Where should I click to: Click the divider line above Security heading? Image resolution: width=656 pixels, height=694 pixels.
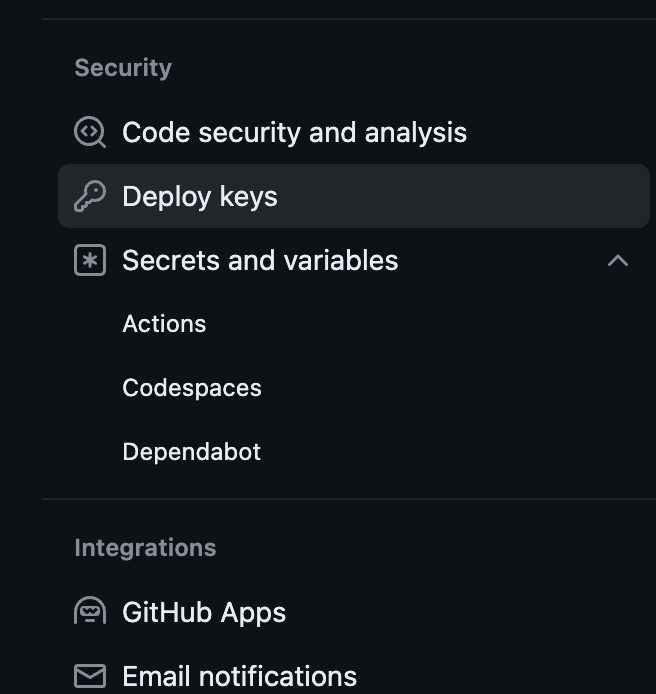point(348,19)
